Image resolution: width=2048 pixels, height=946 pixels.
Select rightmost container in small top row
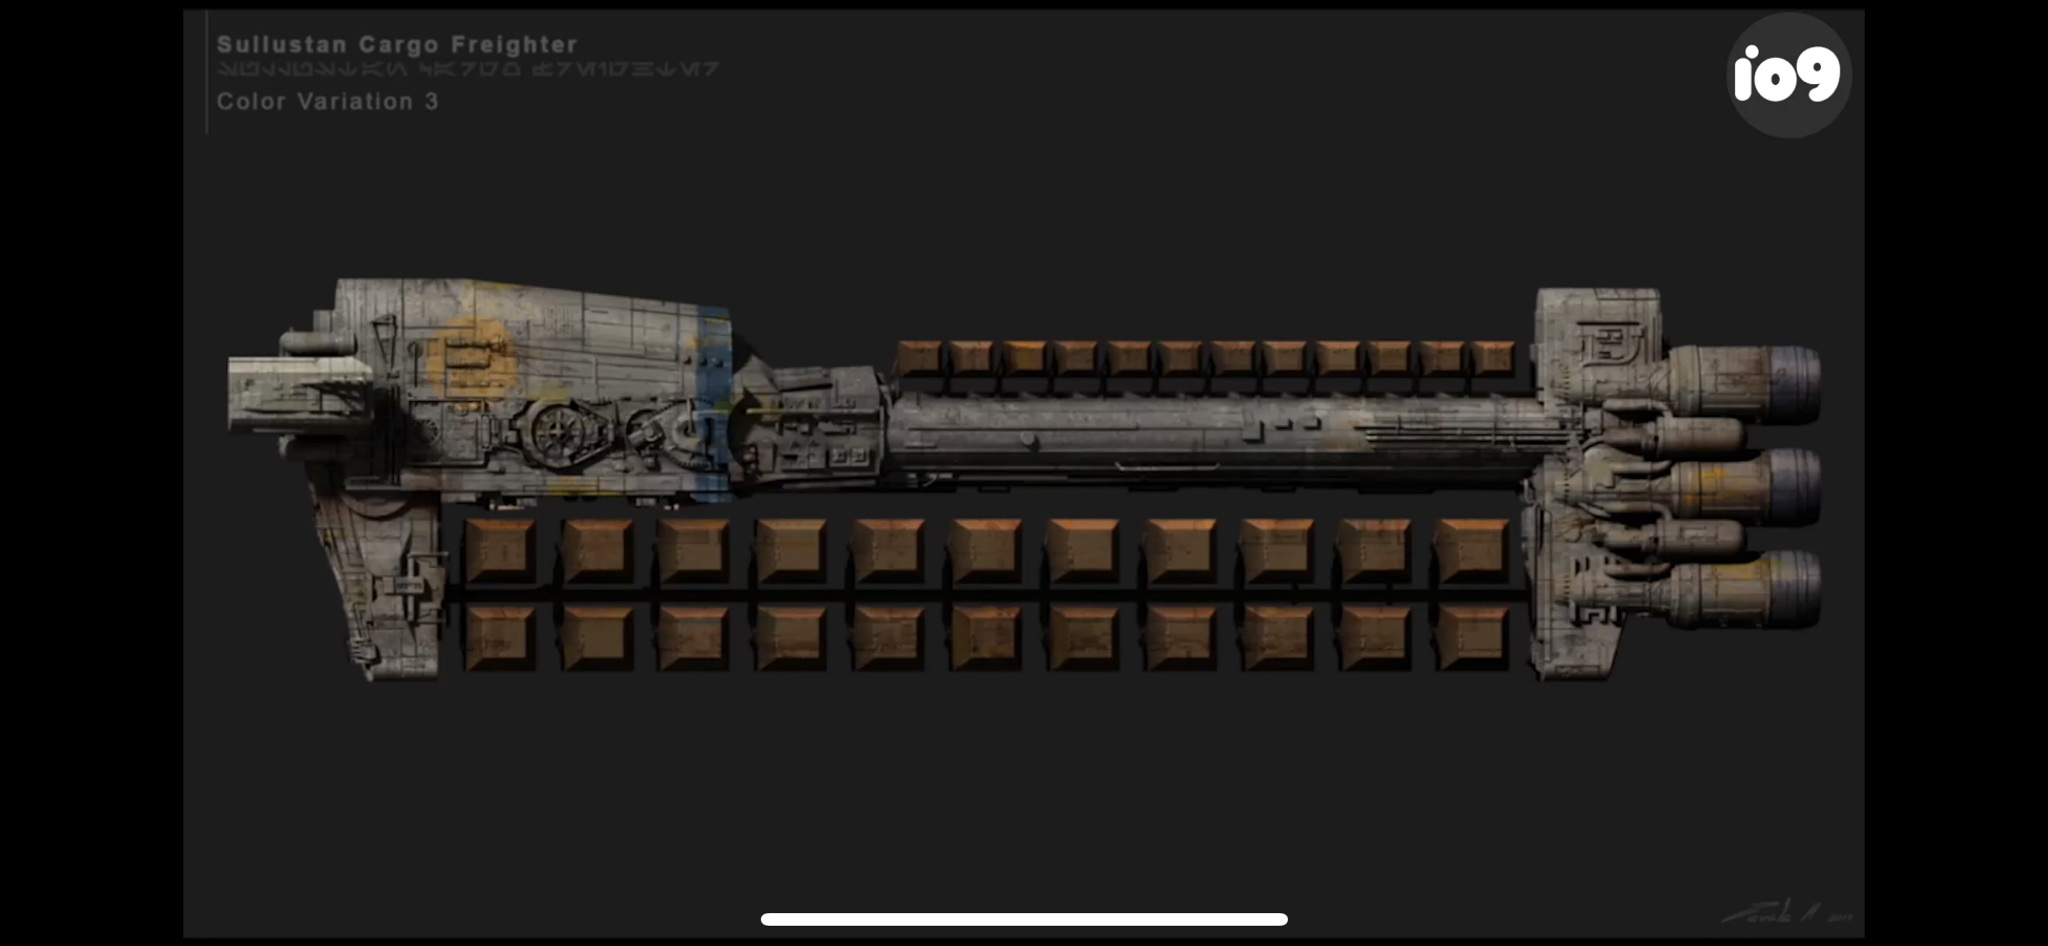pos(1493,358)
